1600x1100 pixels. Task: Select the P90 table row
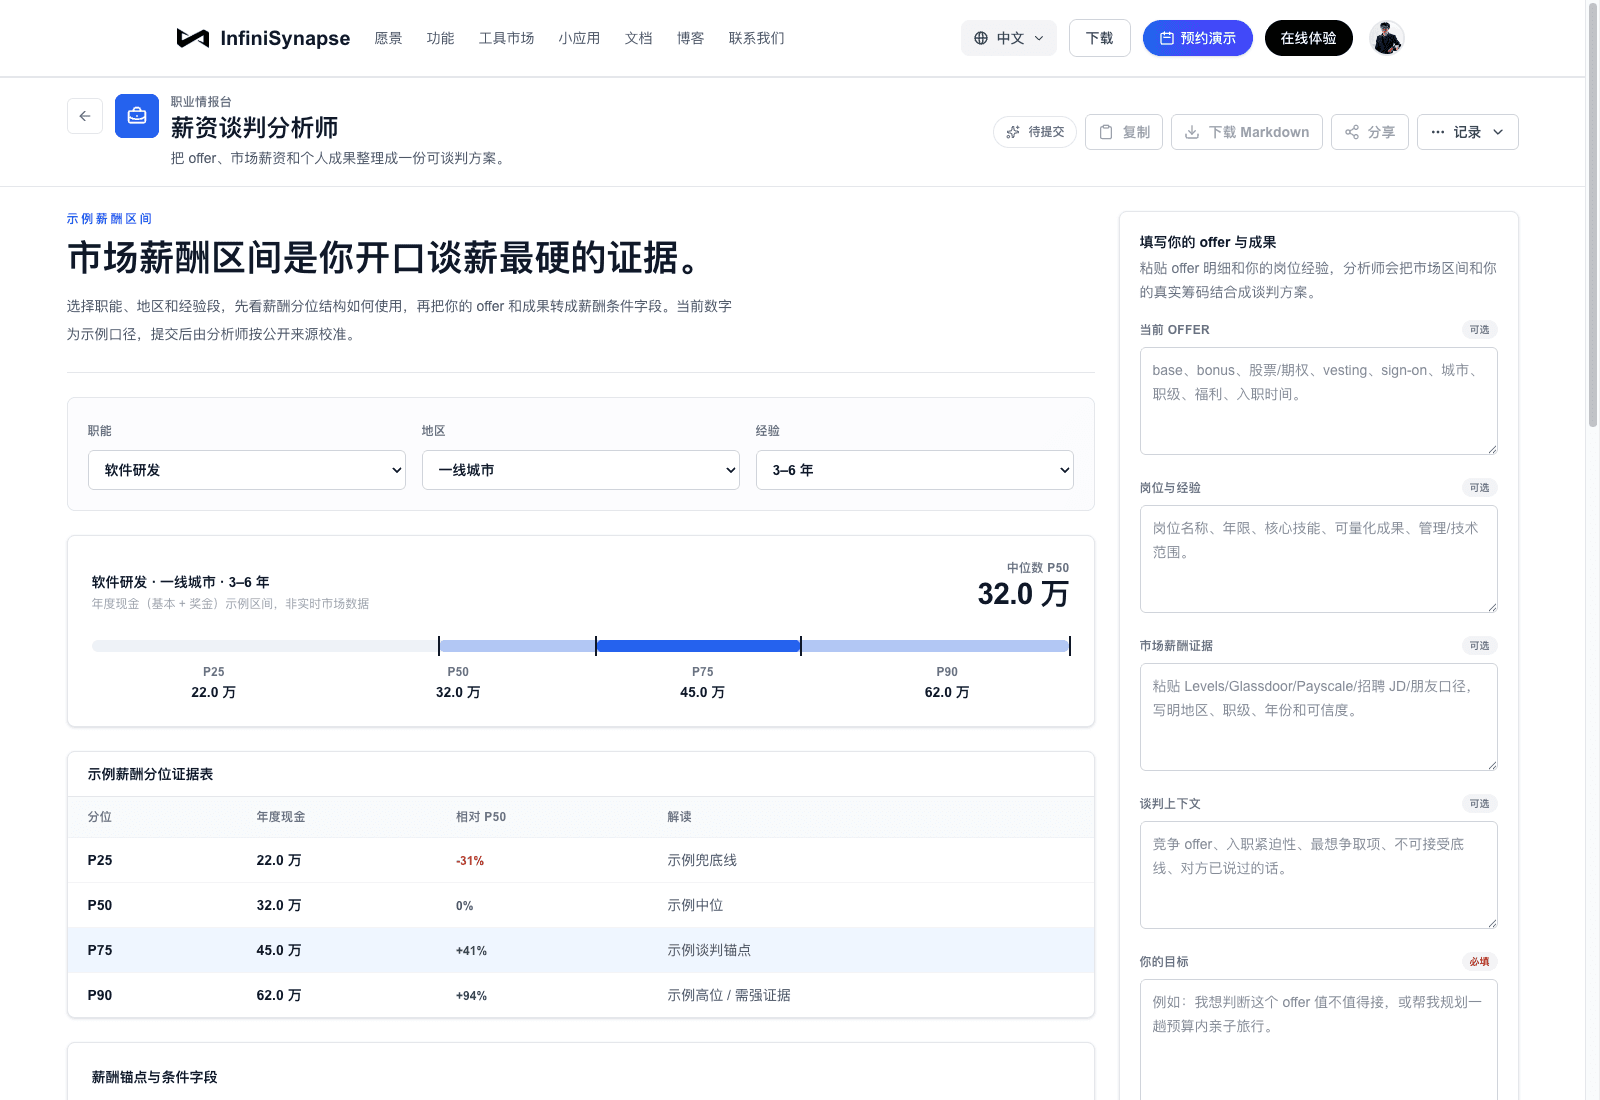pos(581,995)
